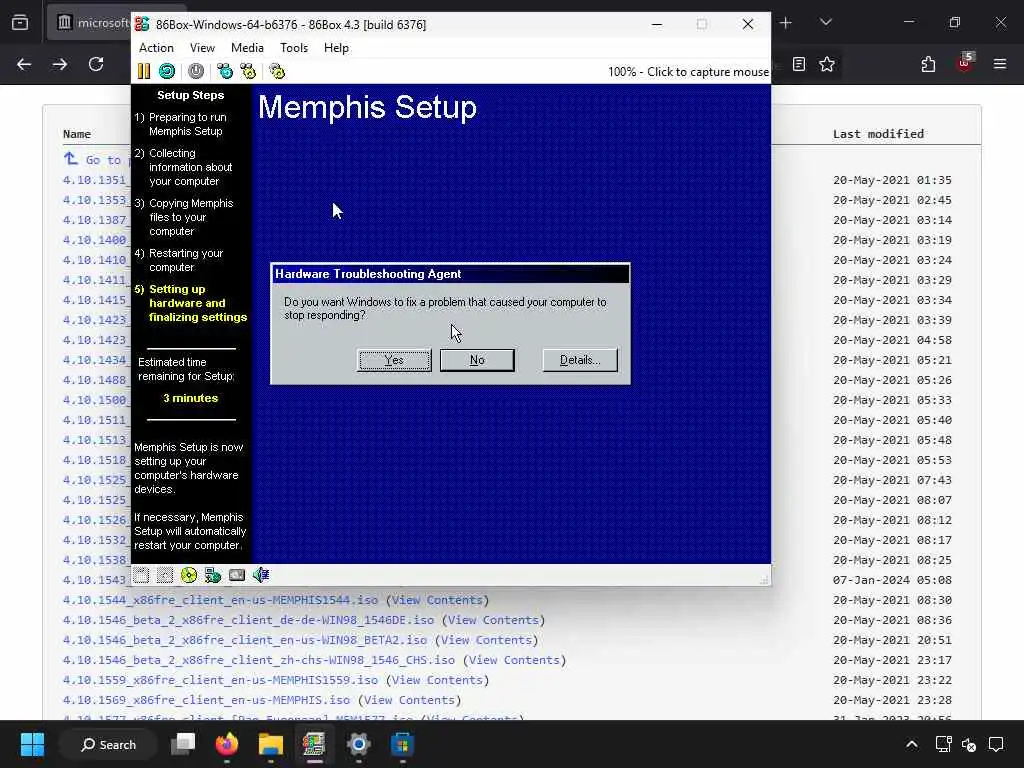Open 86Box settings via the gear icon
The width and height of the screenshot is (1024, 768).
tap(277, 71)
